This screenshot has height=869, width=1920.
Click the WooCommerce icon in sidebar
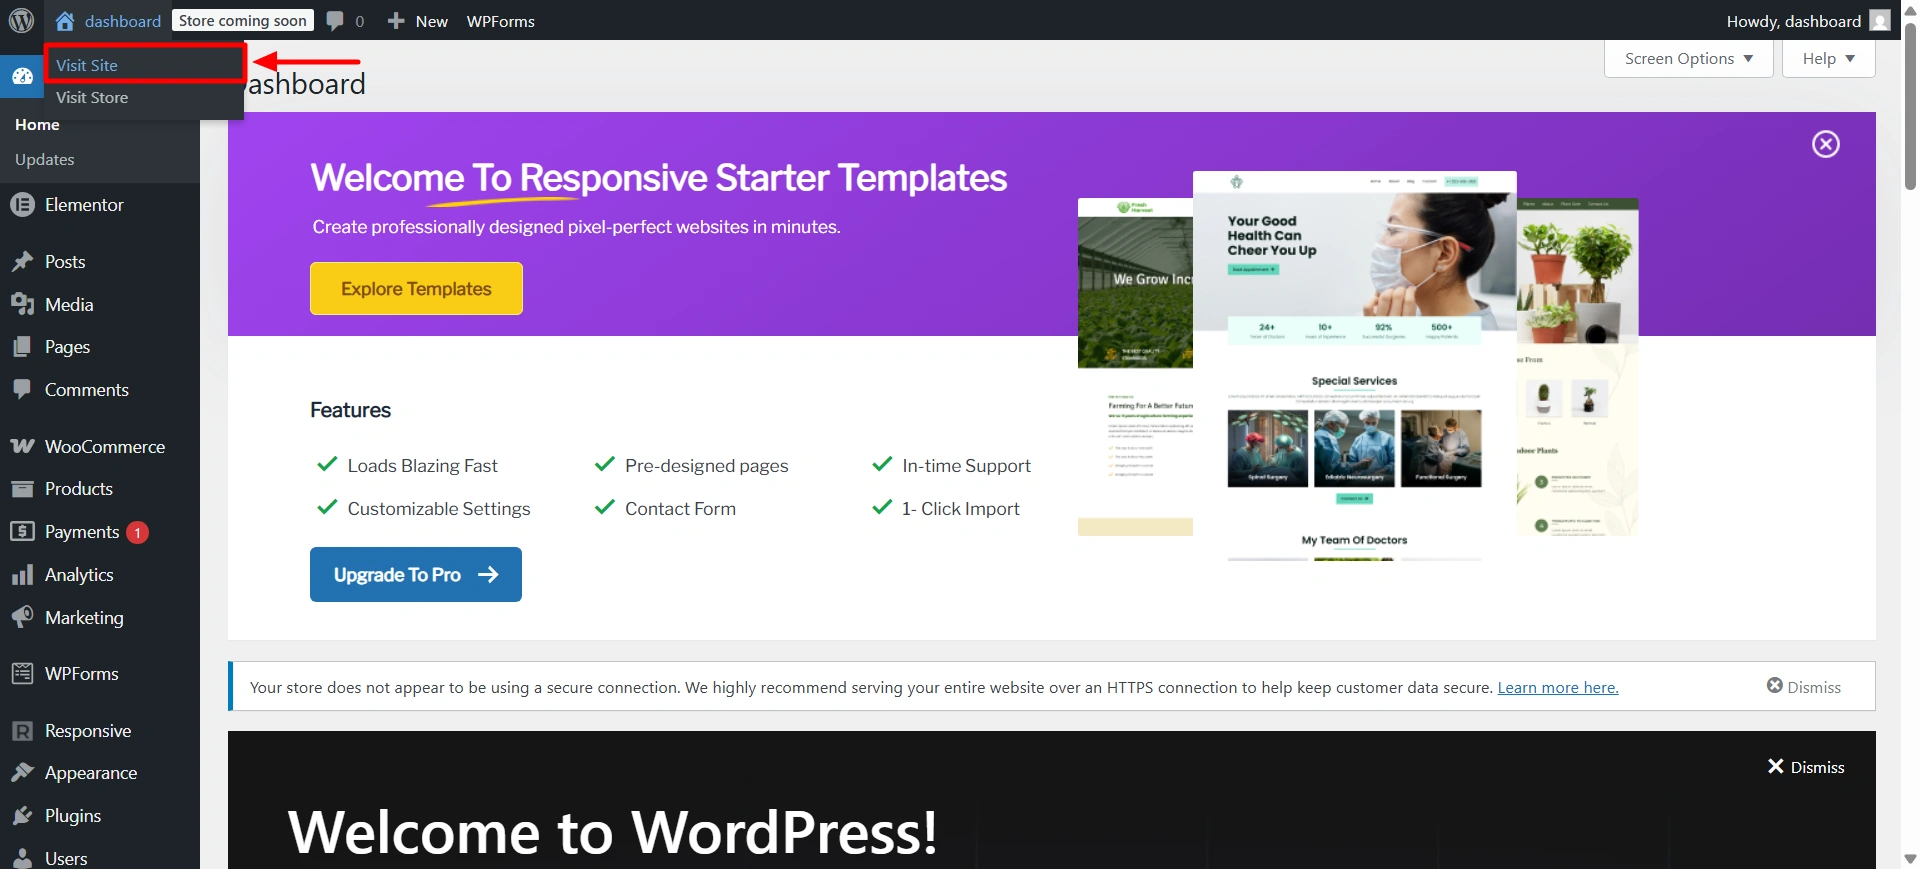click(x=22, y=446)
